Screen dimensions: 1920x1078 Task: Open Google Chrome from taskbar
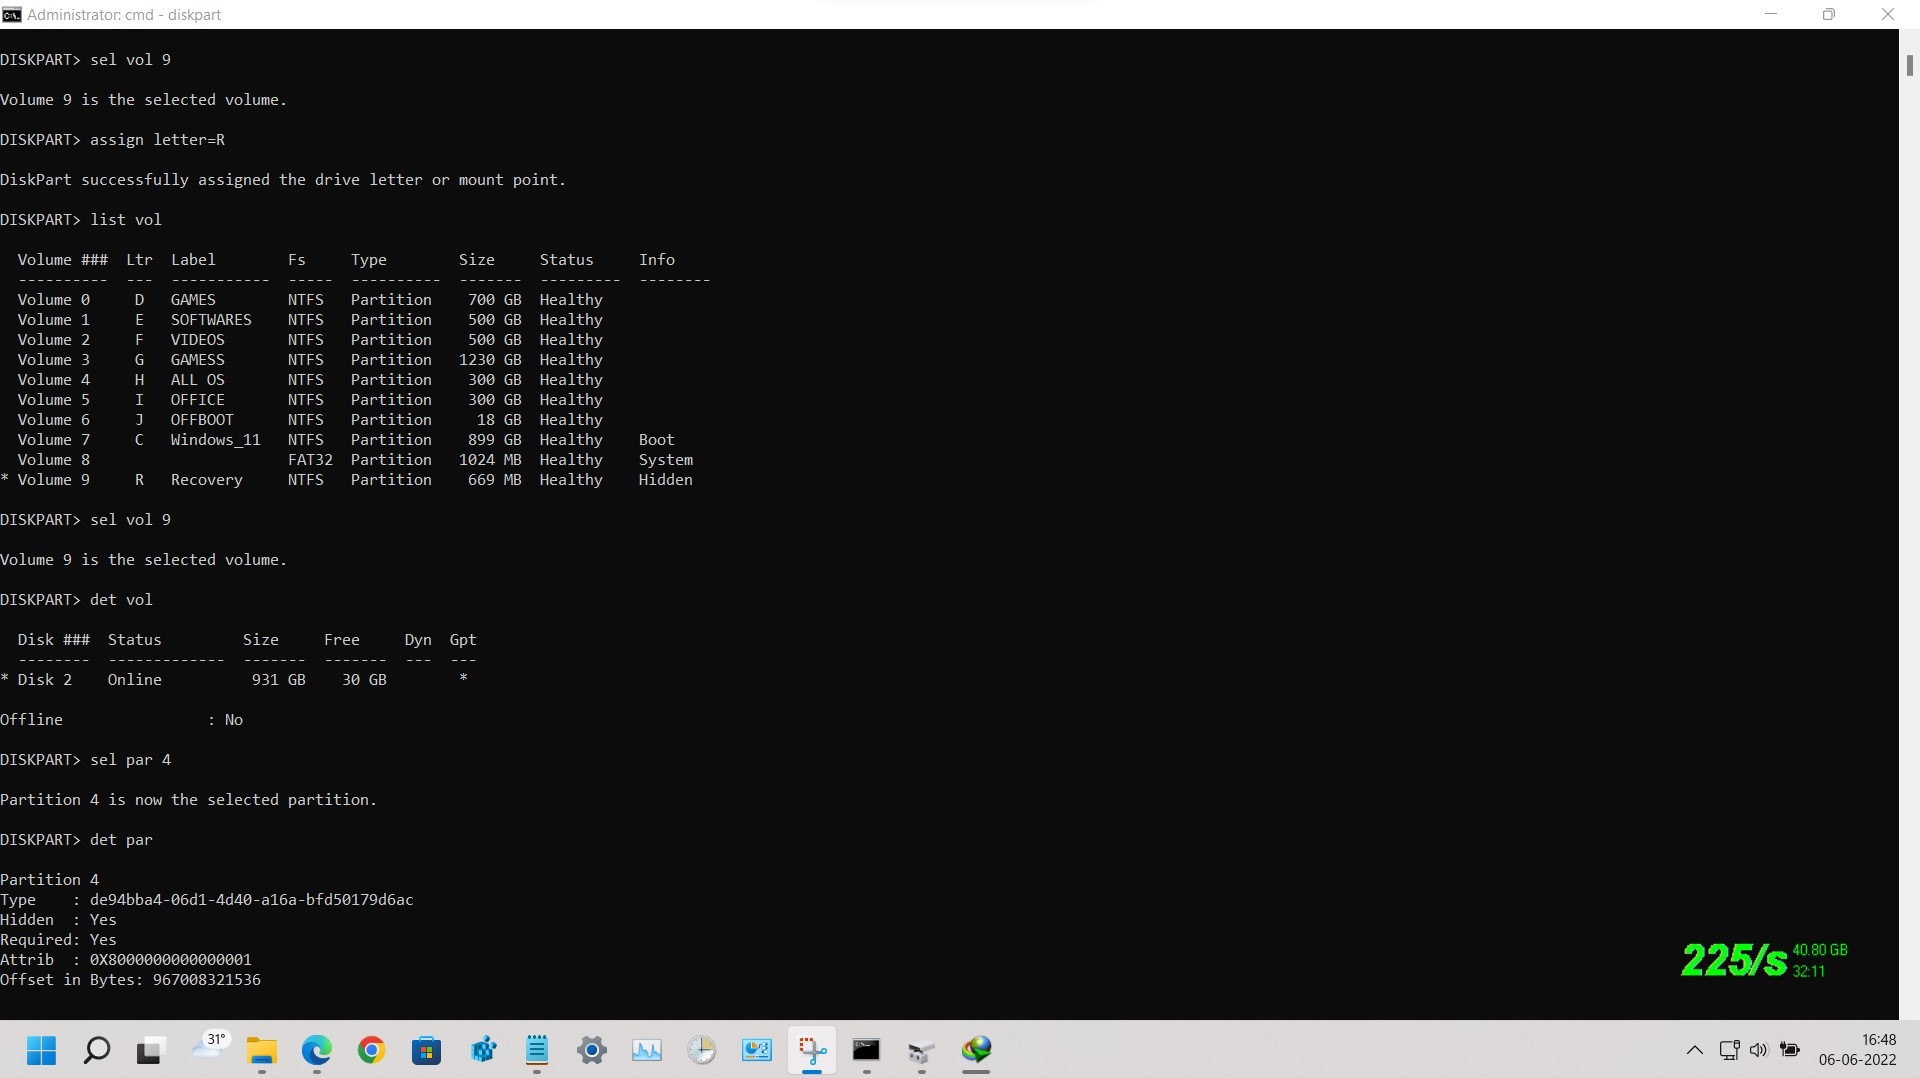[x=372, y=1050]
